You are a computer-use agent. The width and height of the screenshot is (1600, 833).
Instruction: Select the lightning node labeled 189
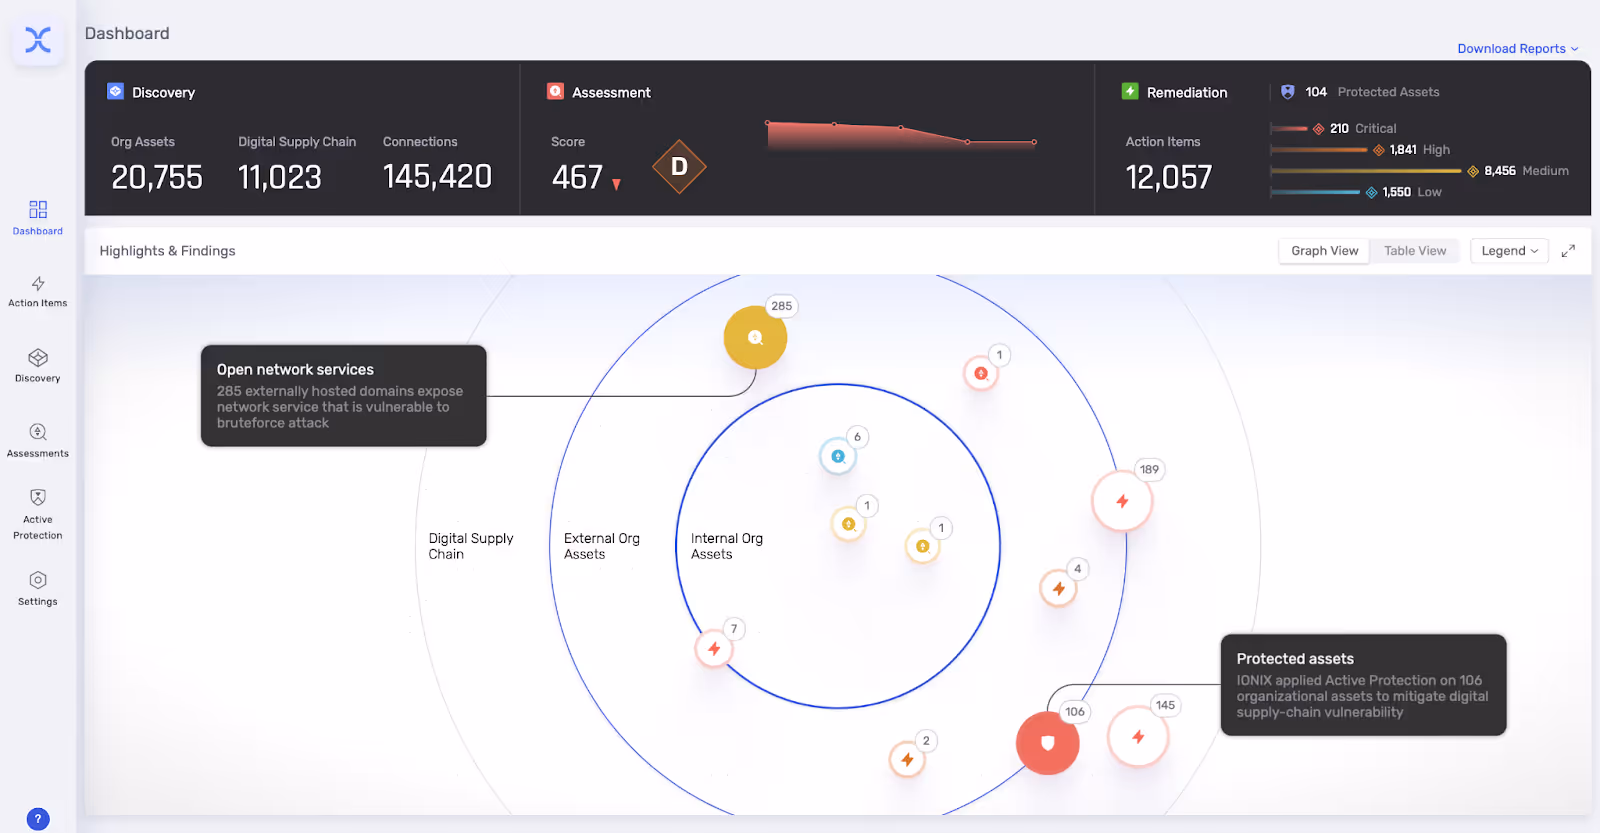1122,501
